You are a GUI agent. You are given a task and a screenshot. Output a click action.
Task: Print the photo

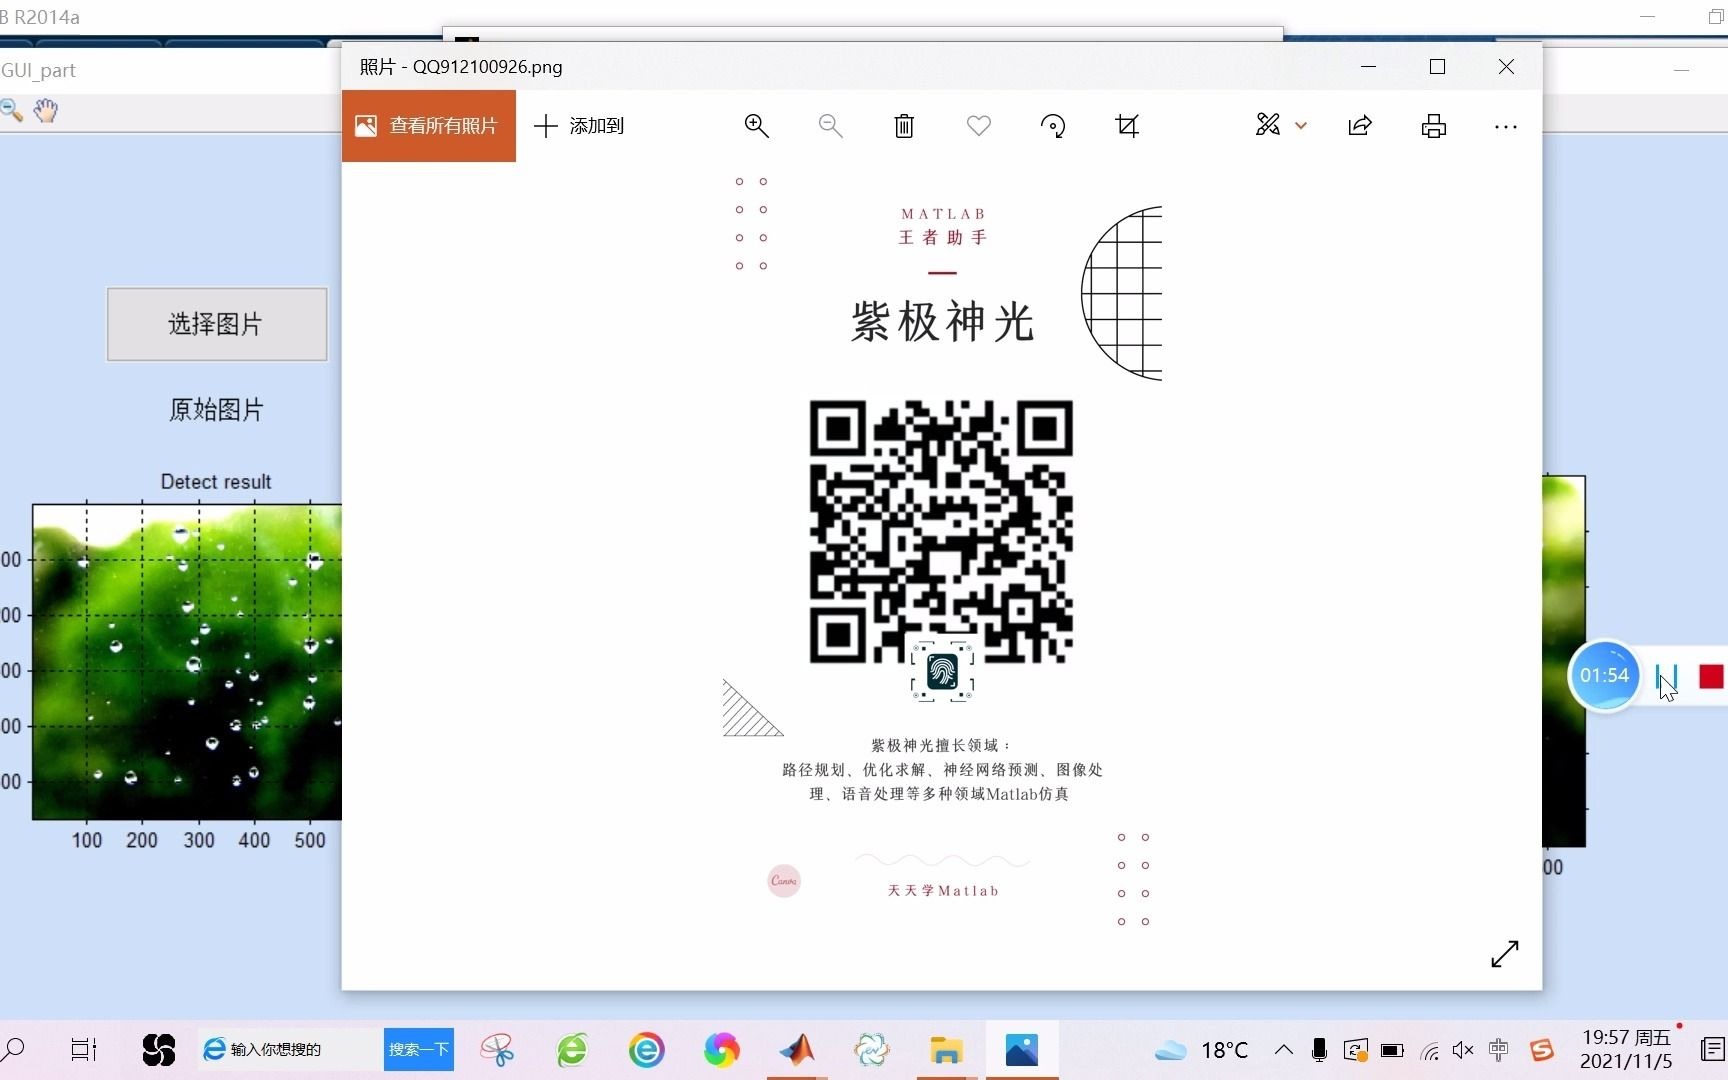click(x=1434, y=126)
